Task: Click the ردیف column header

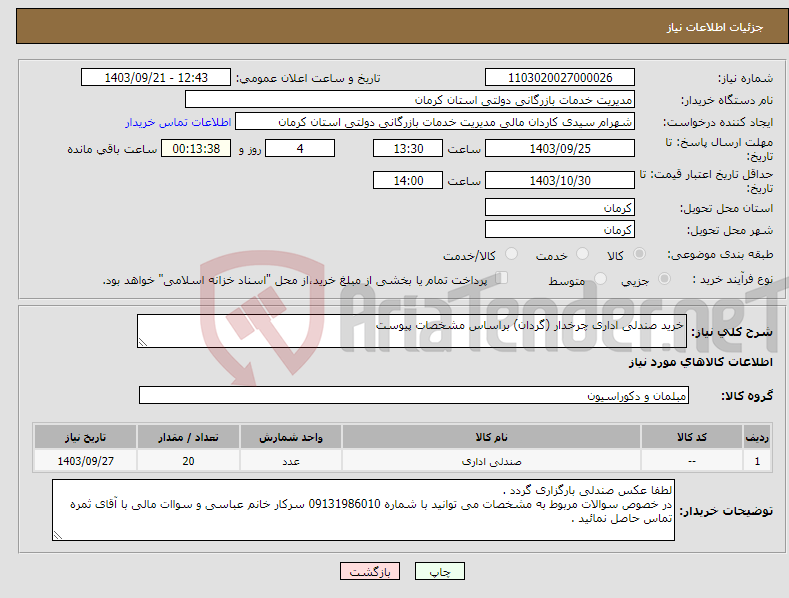Action: pyautogui.click(x=757, y=437)
